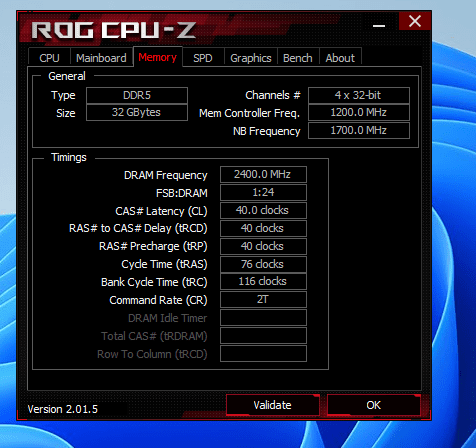
Task: Click the CAS# Latency (CL) label
Action: (x=161, y=211)
